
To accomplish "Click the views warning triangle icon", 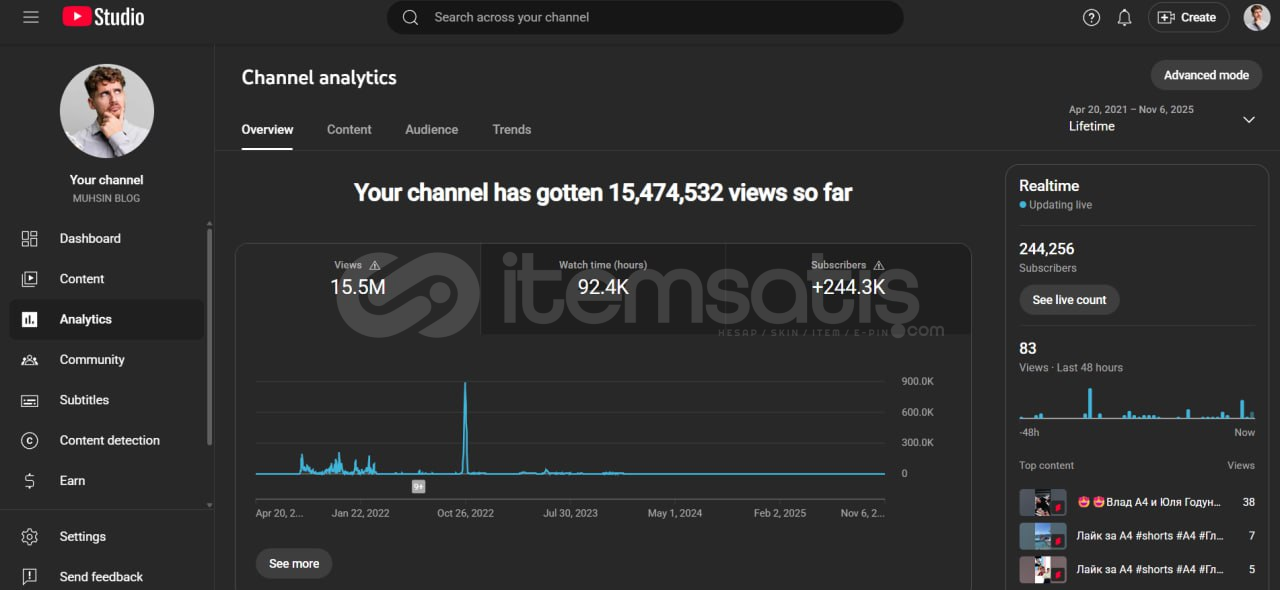I will point(375,266).
